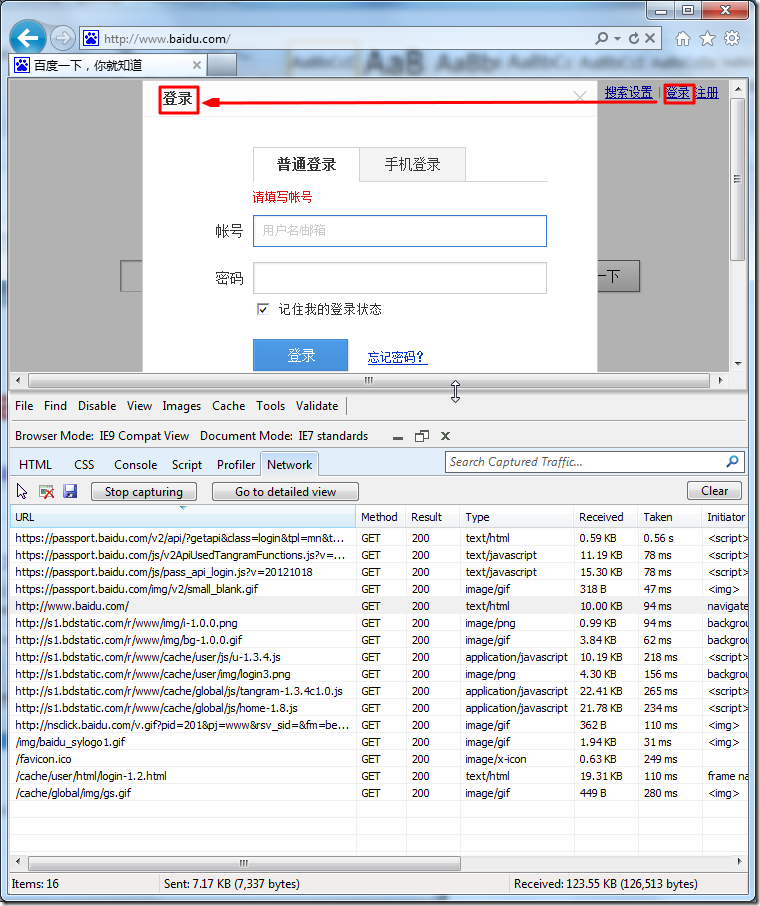Open the View menu
This screenshot has width=760, height=906.
tap(139, 406)
